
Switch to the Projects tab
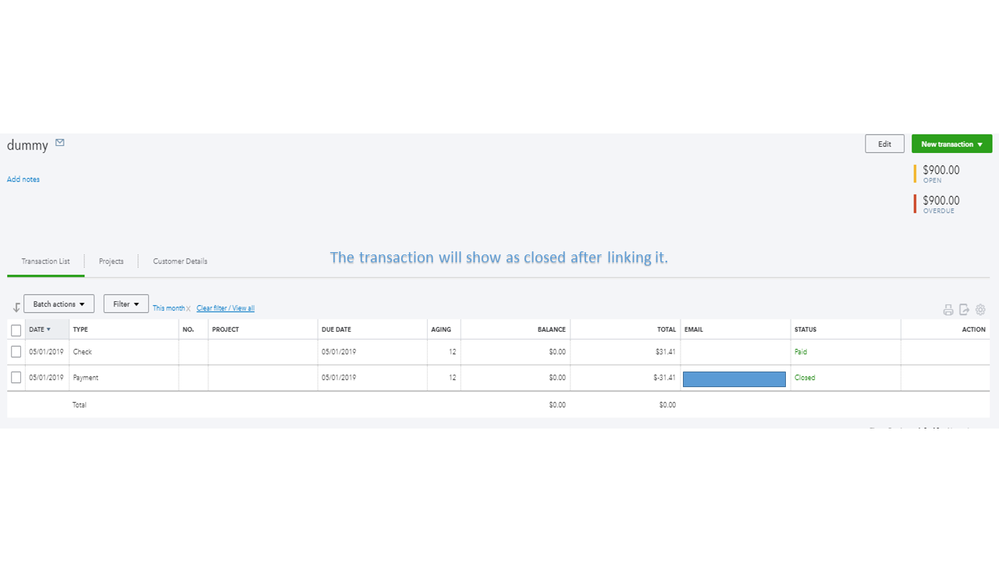click(111, 262)
